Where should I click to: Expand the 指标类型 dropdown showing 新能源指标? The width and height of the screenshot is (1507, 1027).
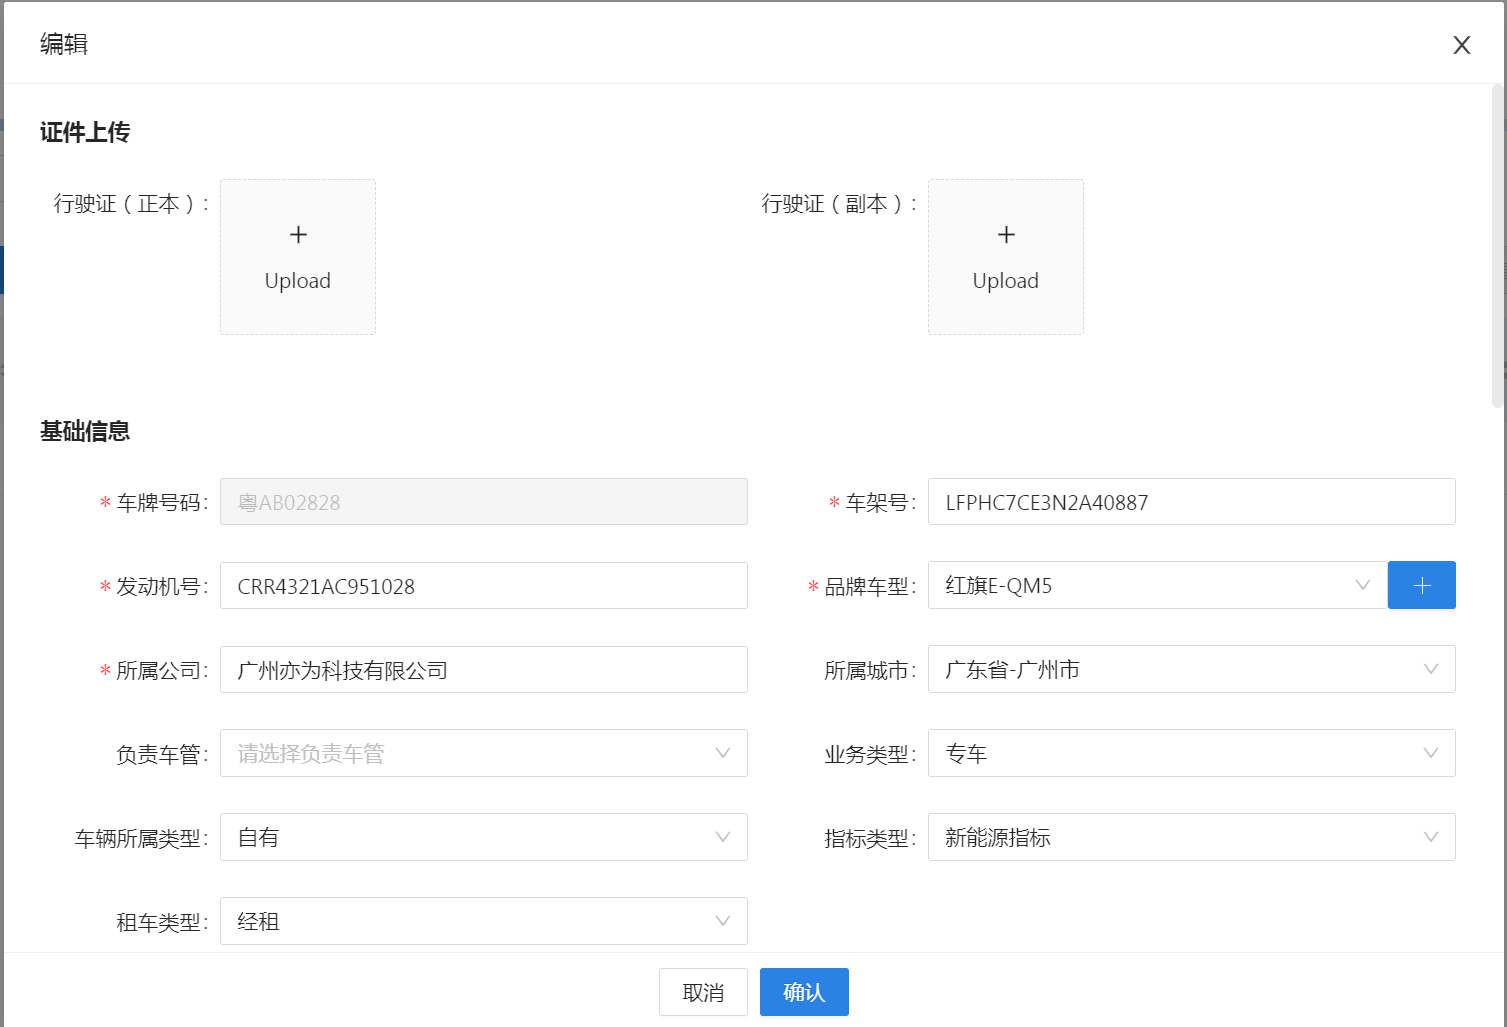1190,837
